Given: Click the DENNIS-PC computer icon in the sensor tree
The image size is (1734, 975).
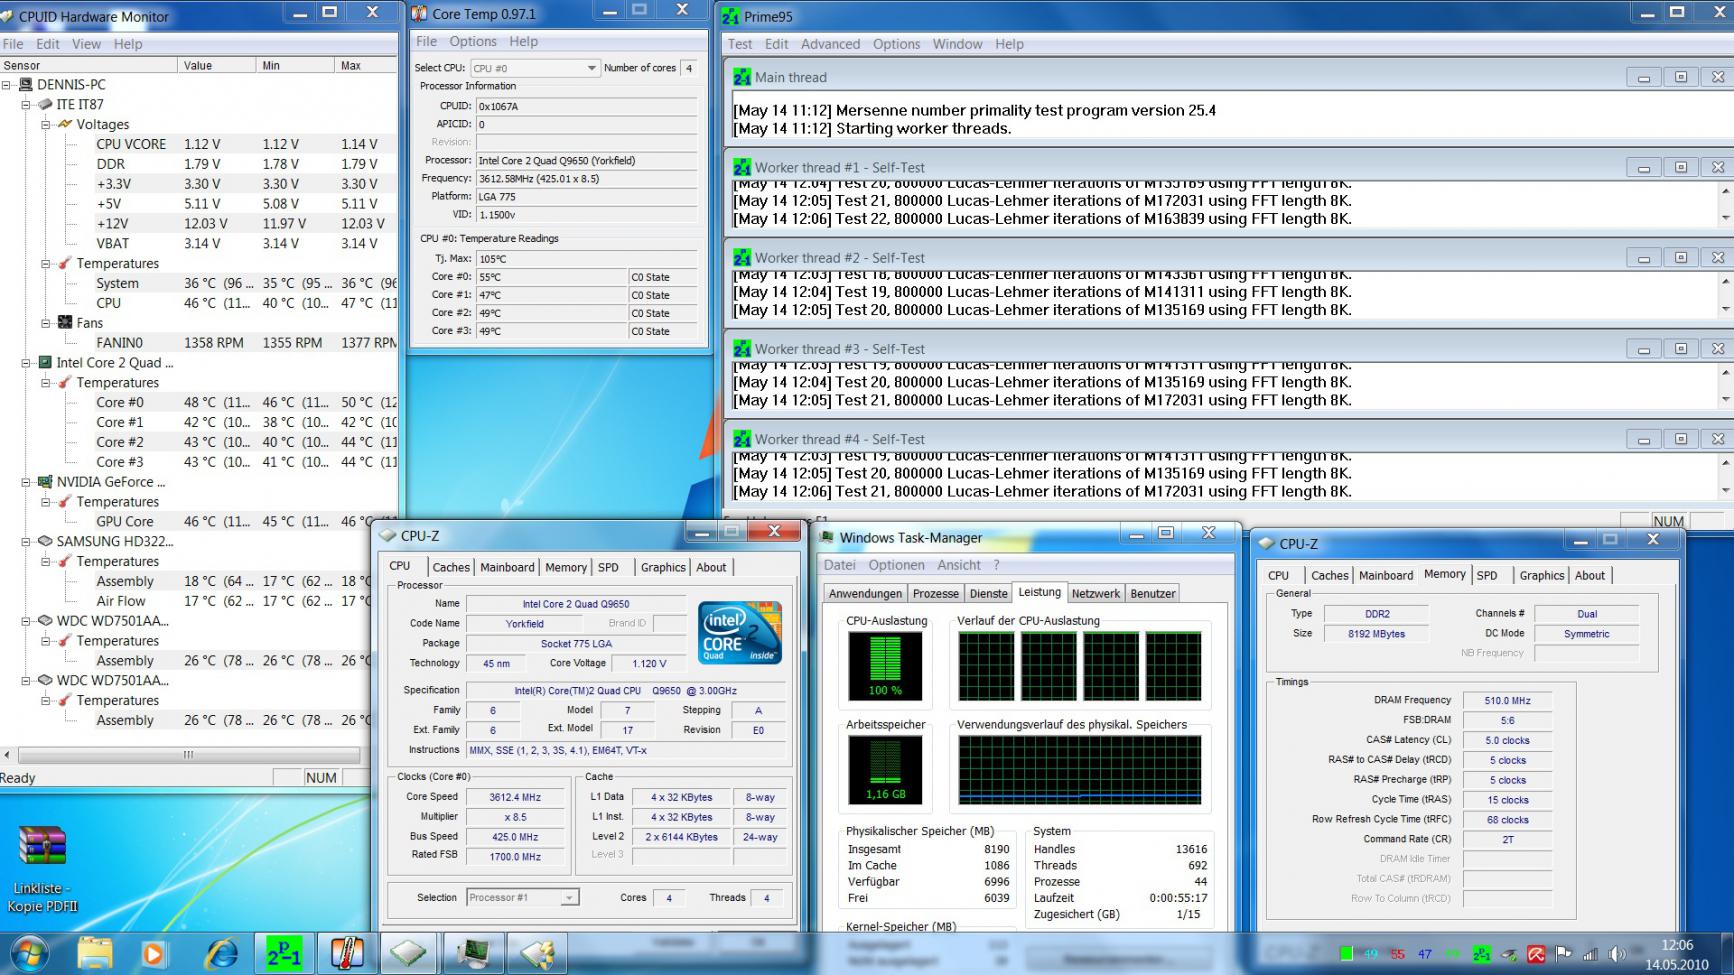Looking at the screenshot, I should [26, 85].
